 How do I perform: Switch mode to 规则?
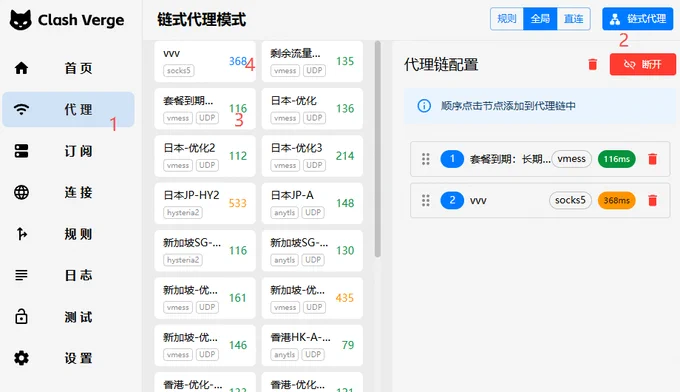[x=507, y=19]
